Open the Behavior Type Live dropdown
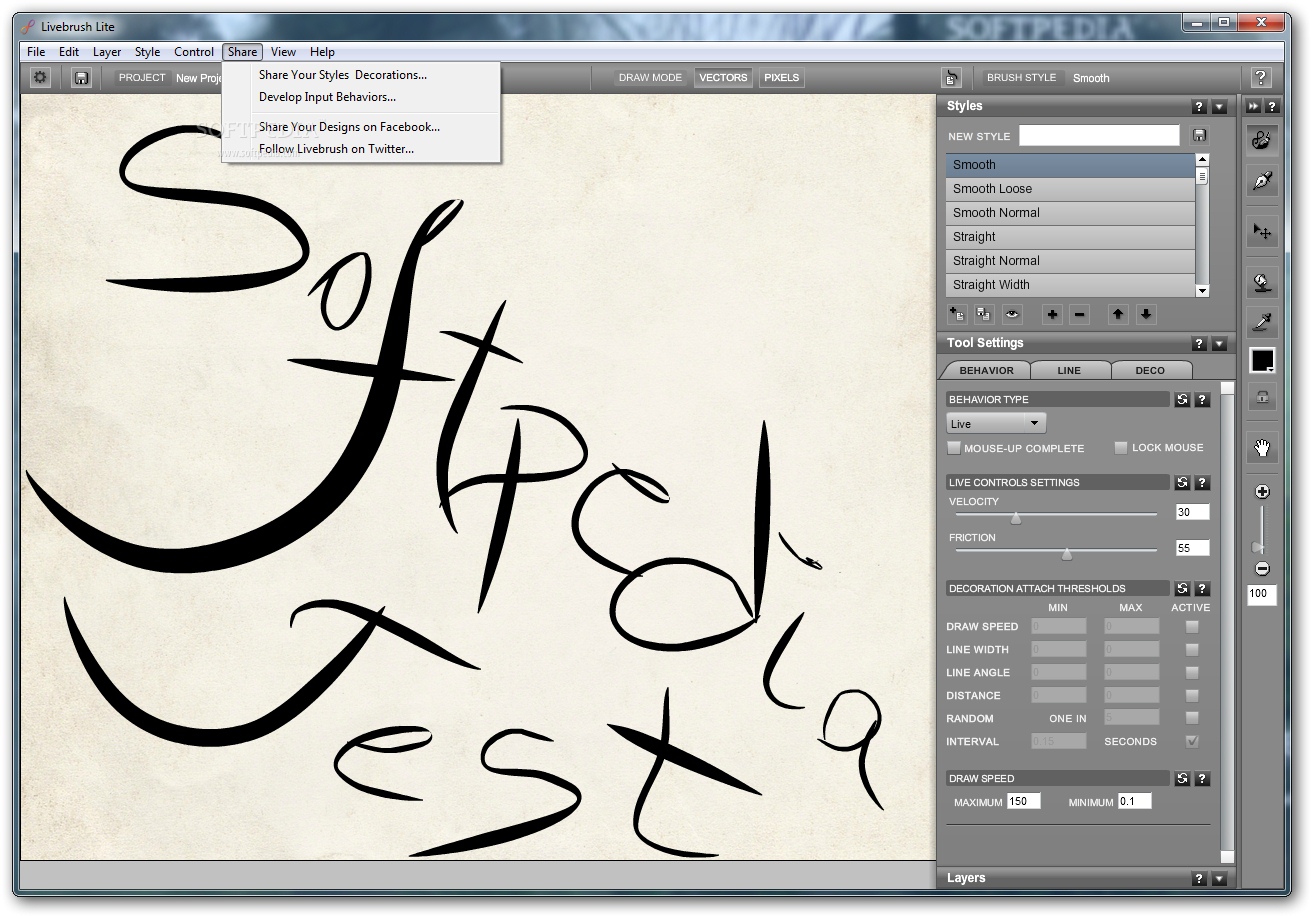This screenshot has width=1312, height=917. 996,424
